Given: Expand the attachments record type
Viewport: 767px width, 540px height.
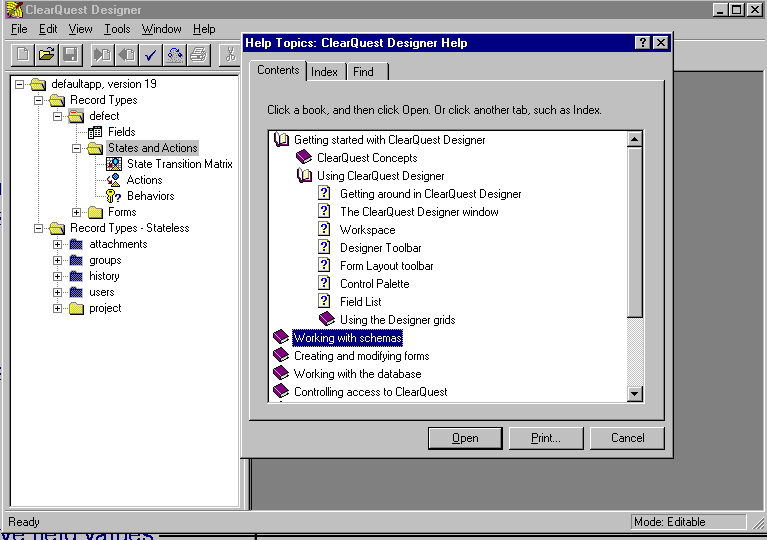Looking at the screenshot, I should pos(58,244).
